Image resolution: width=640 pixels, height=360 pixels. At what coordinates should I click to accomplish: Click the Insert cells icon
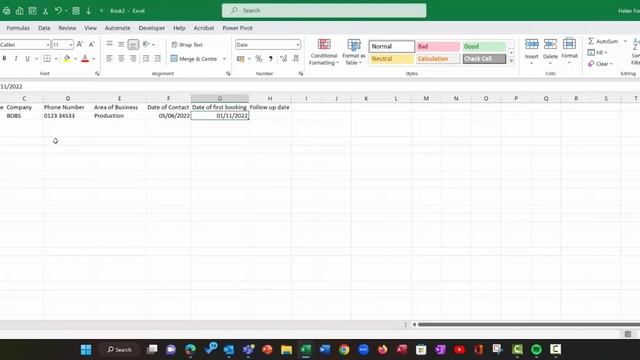531,44
